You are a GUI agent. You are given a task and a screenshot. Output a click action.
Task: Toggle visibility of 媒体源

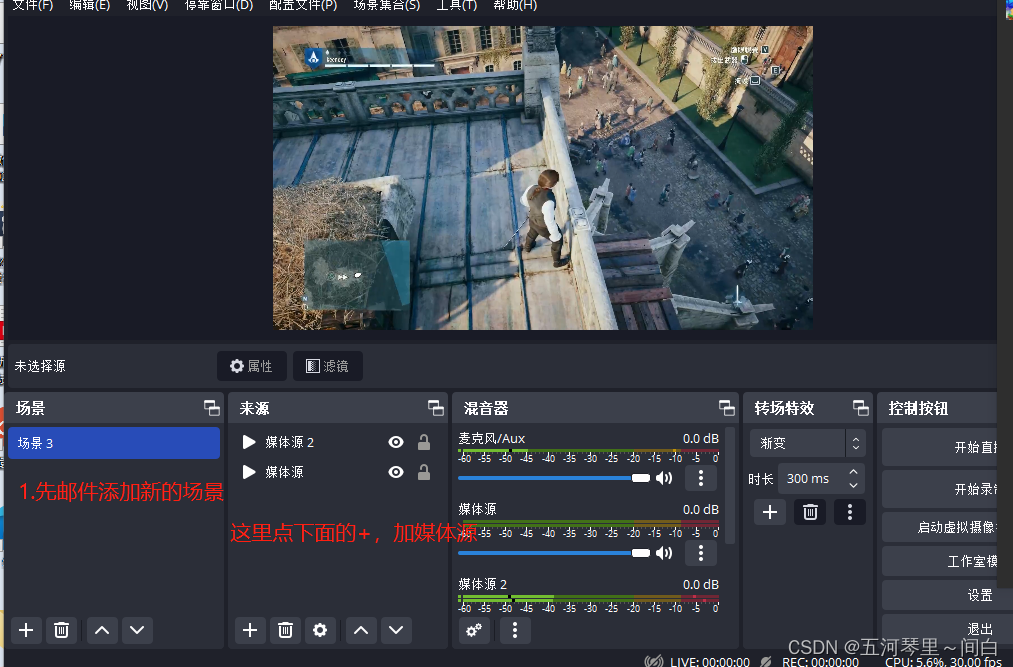[396, 472]
